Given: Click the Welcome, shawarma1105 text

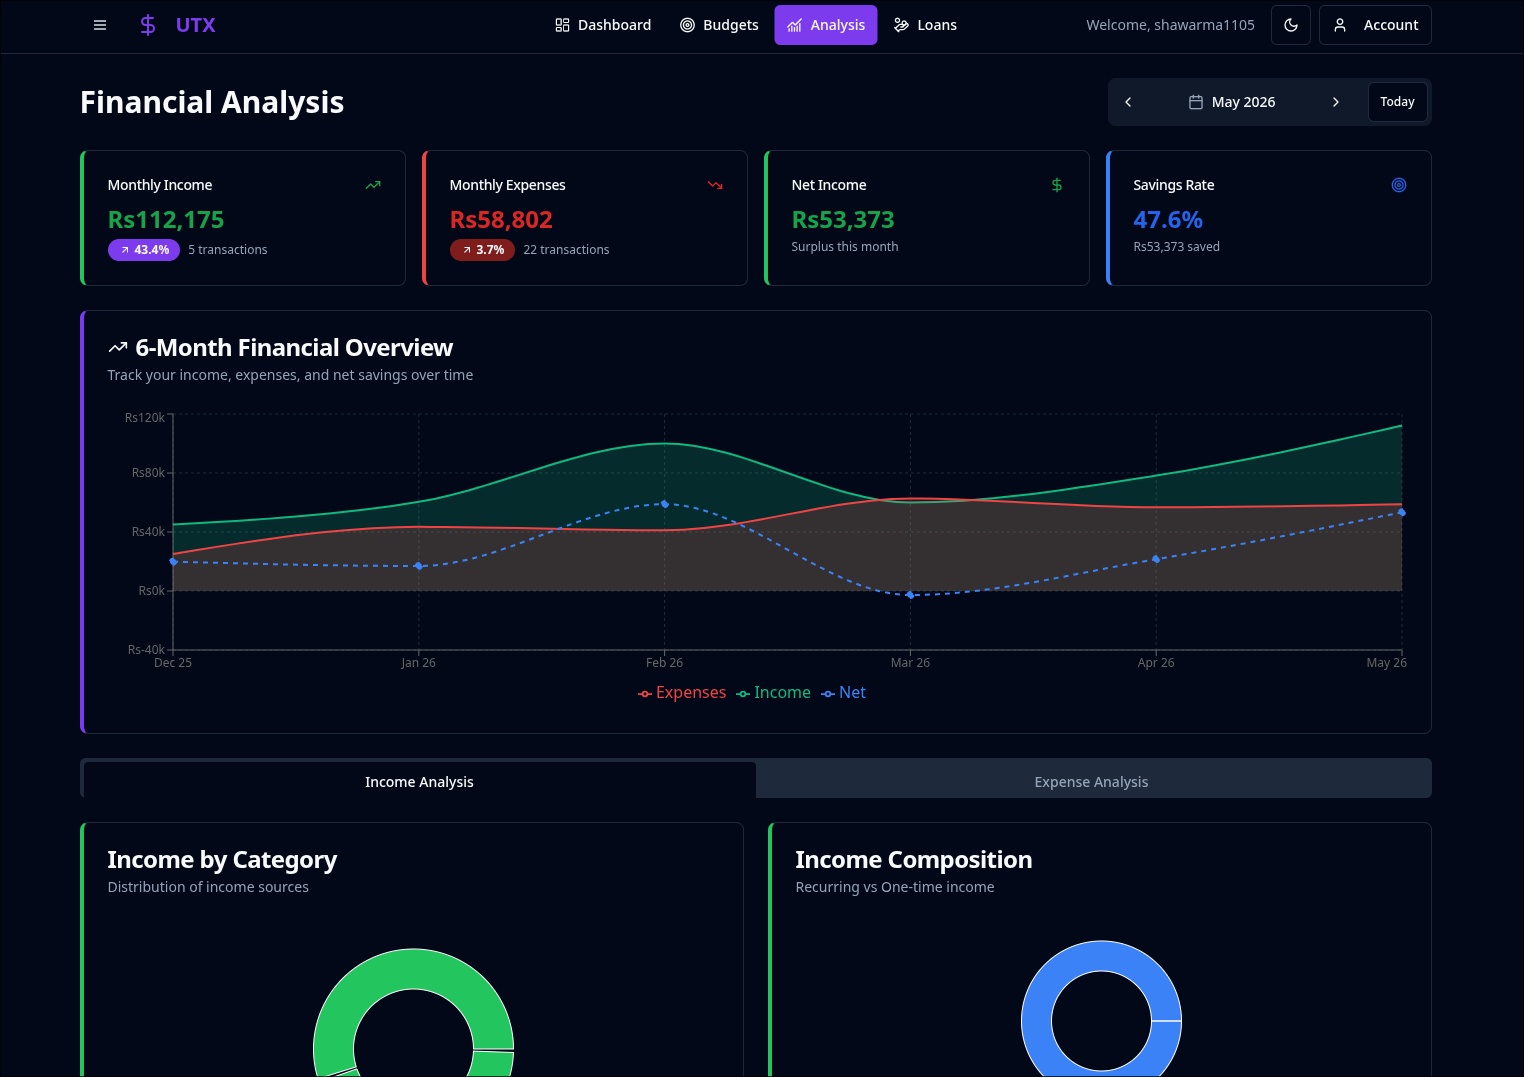Looking at the screenshot, I should coord(1170,25).
